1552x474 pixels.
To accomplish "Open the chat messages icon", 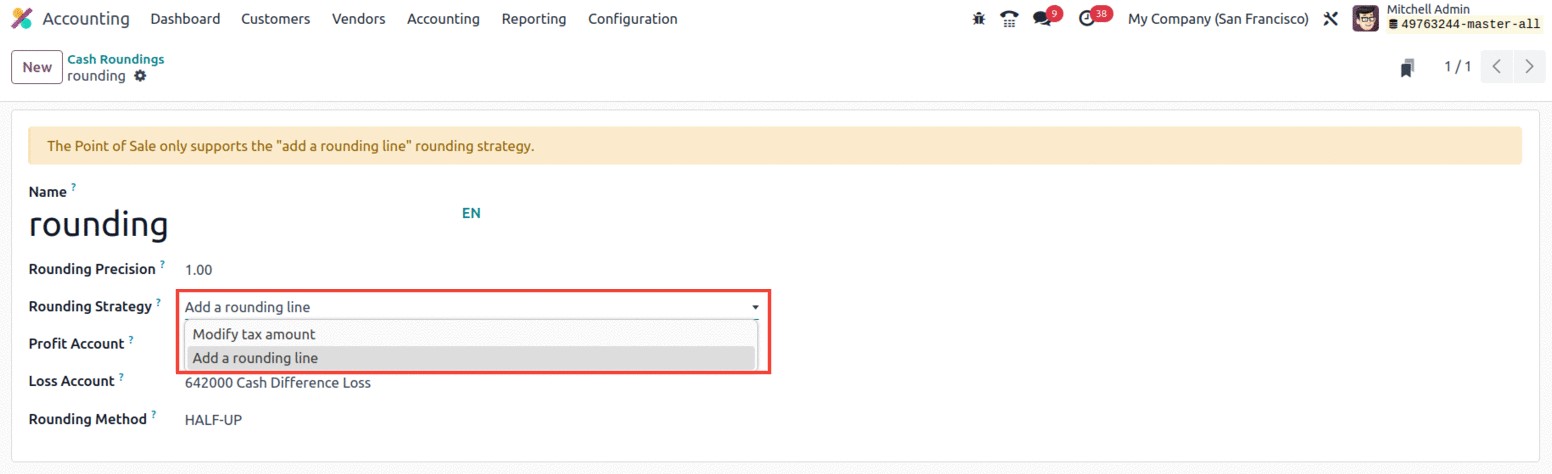I will pos(1042,19).
